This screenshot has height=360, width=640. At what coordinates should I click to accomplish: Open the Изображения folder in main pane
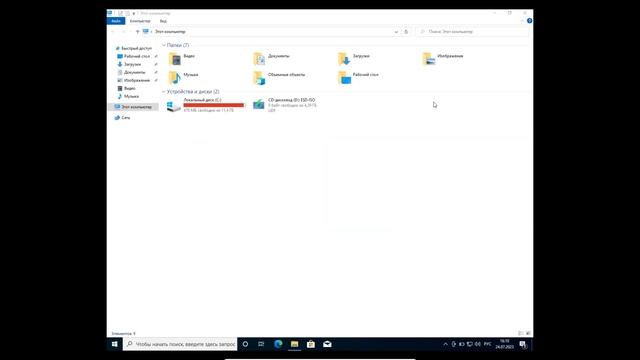click(x=443, y=59)
